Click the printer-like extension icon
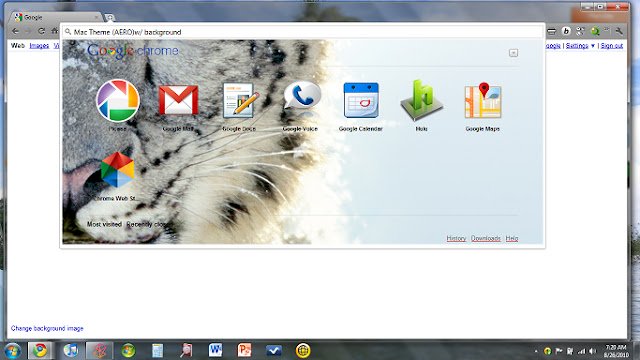Viewport: 640px width, 360px height. click(x=551, y=31)
